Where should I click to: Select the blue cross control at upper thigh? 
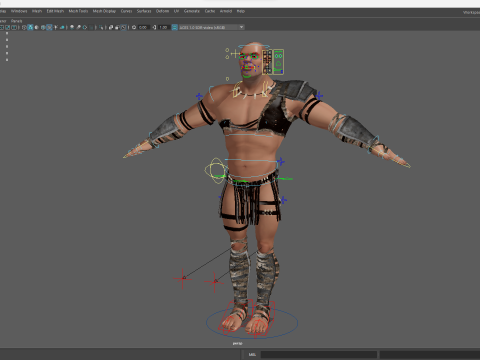point(283,200)
